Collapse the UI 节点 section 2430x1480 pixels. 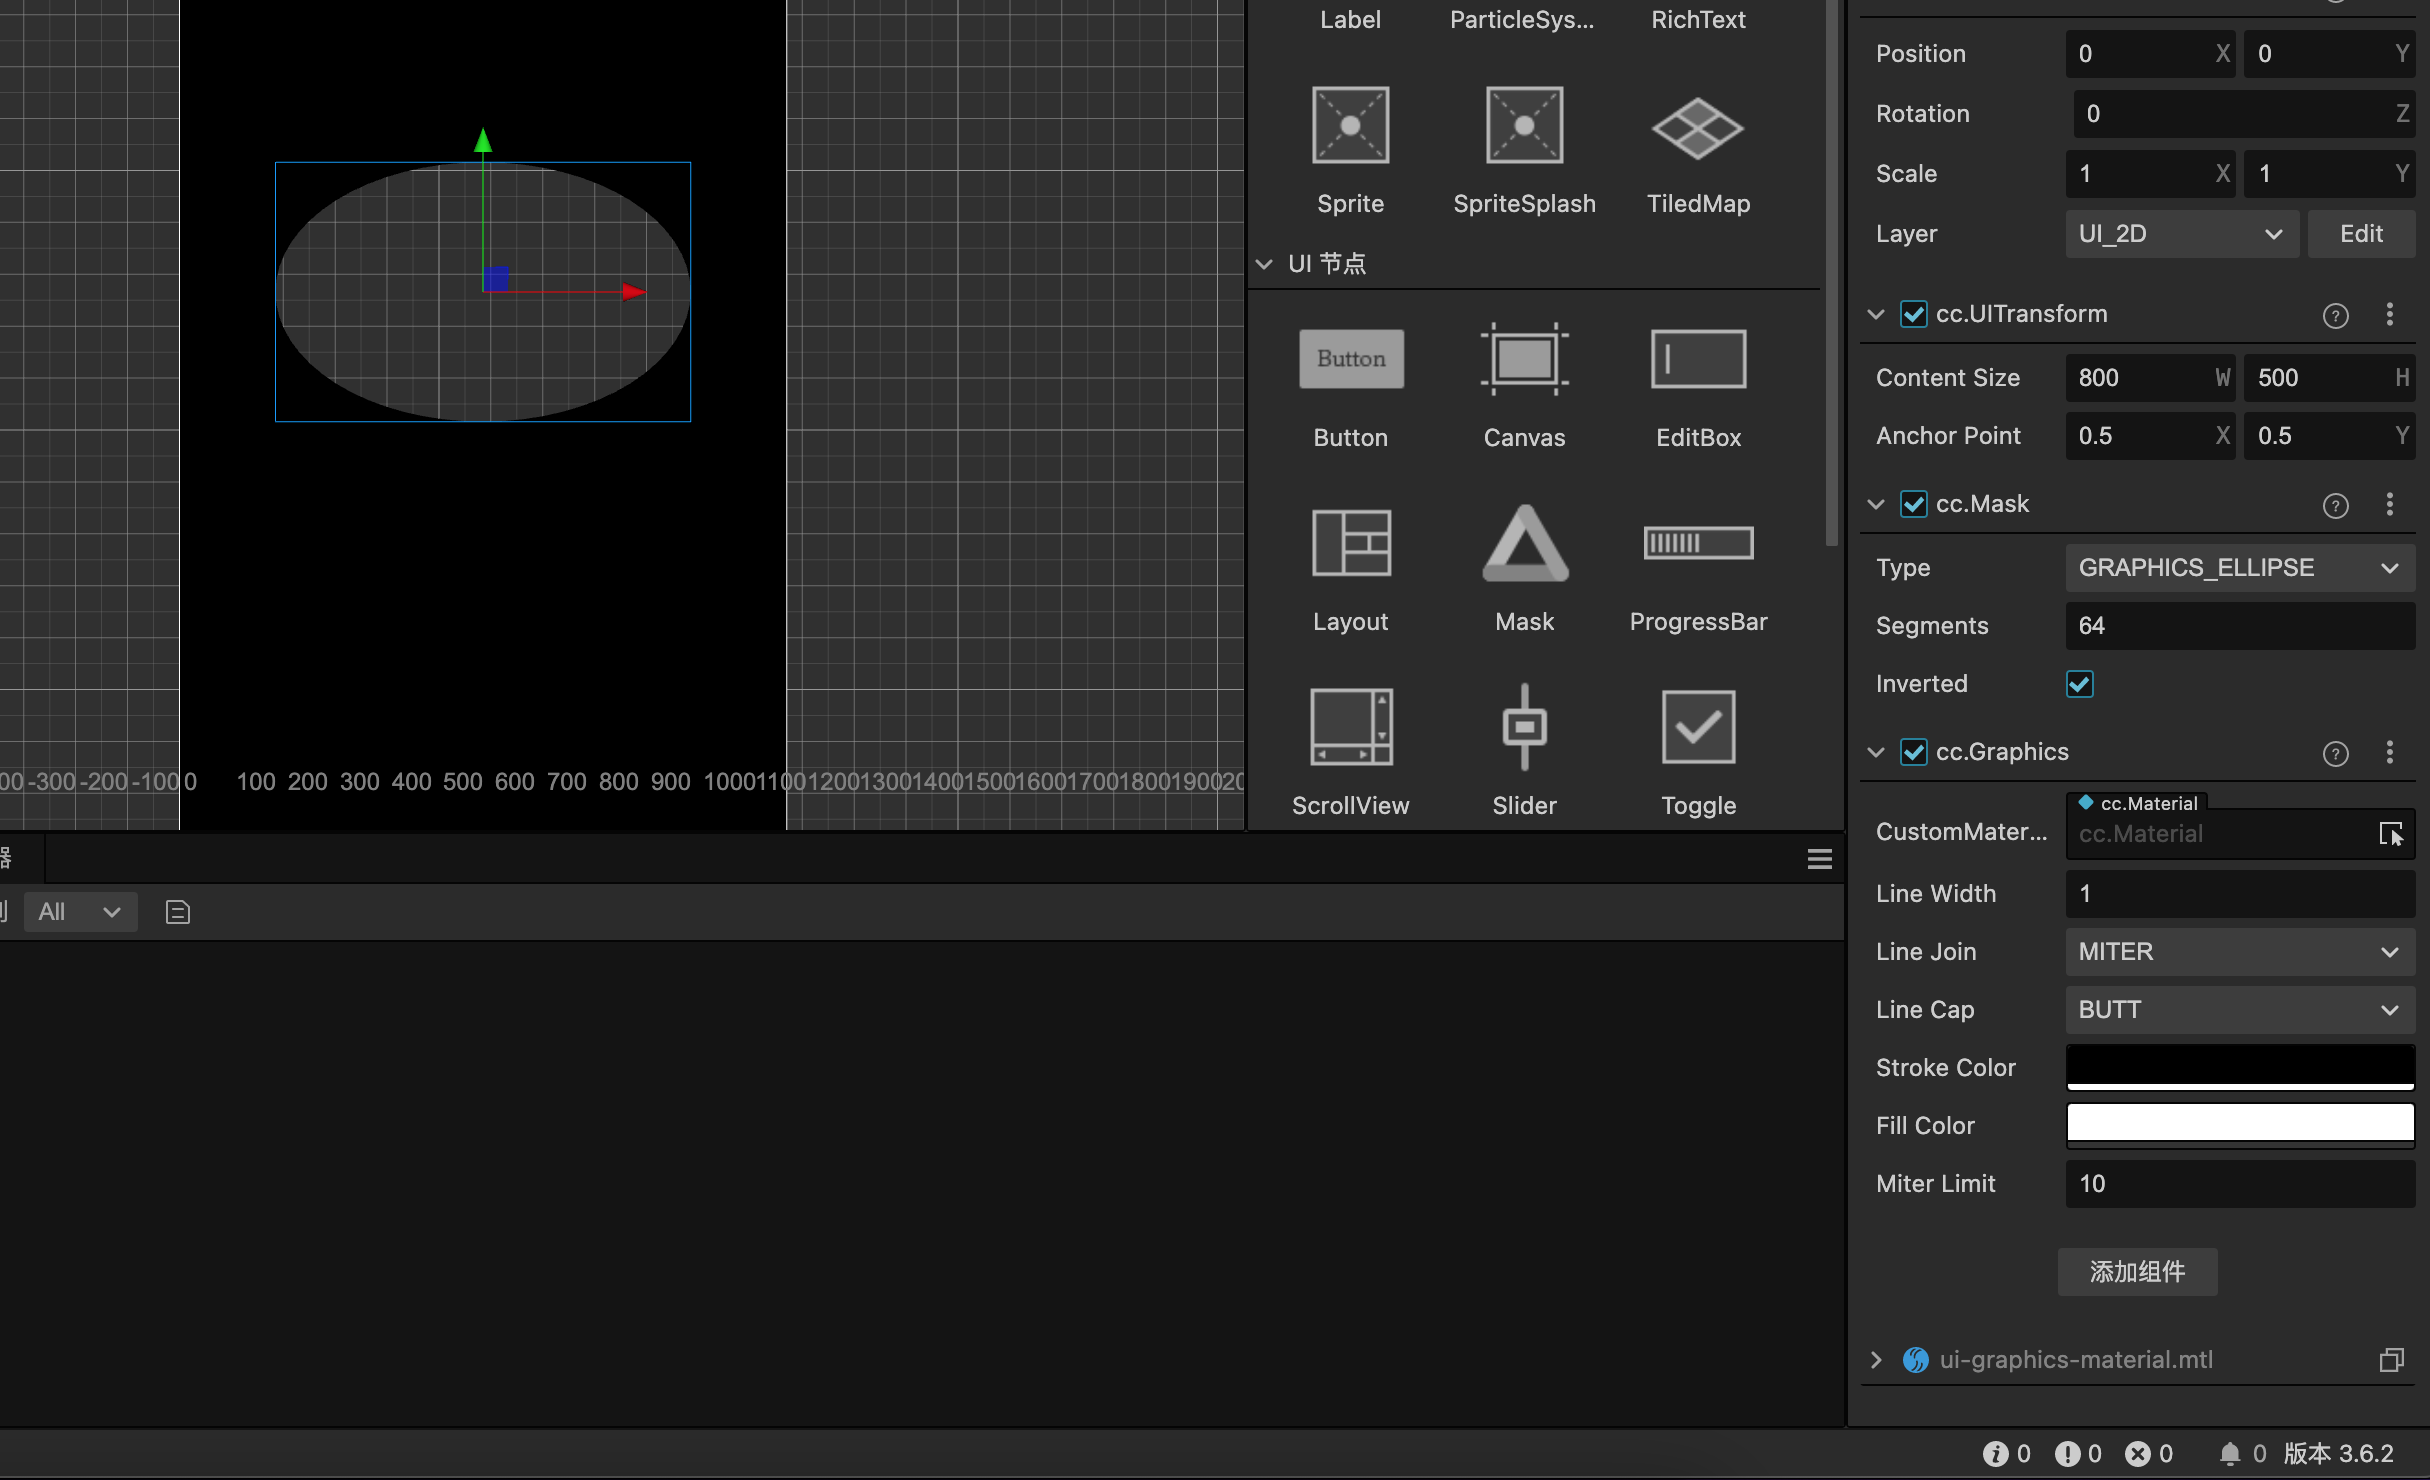coord(1264,264)
